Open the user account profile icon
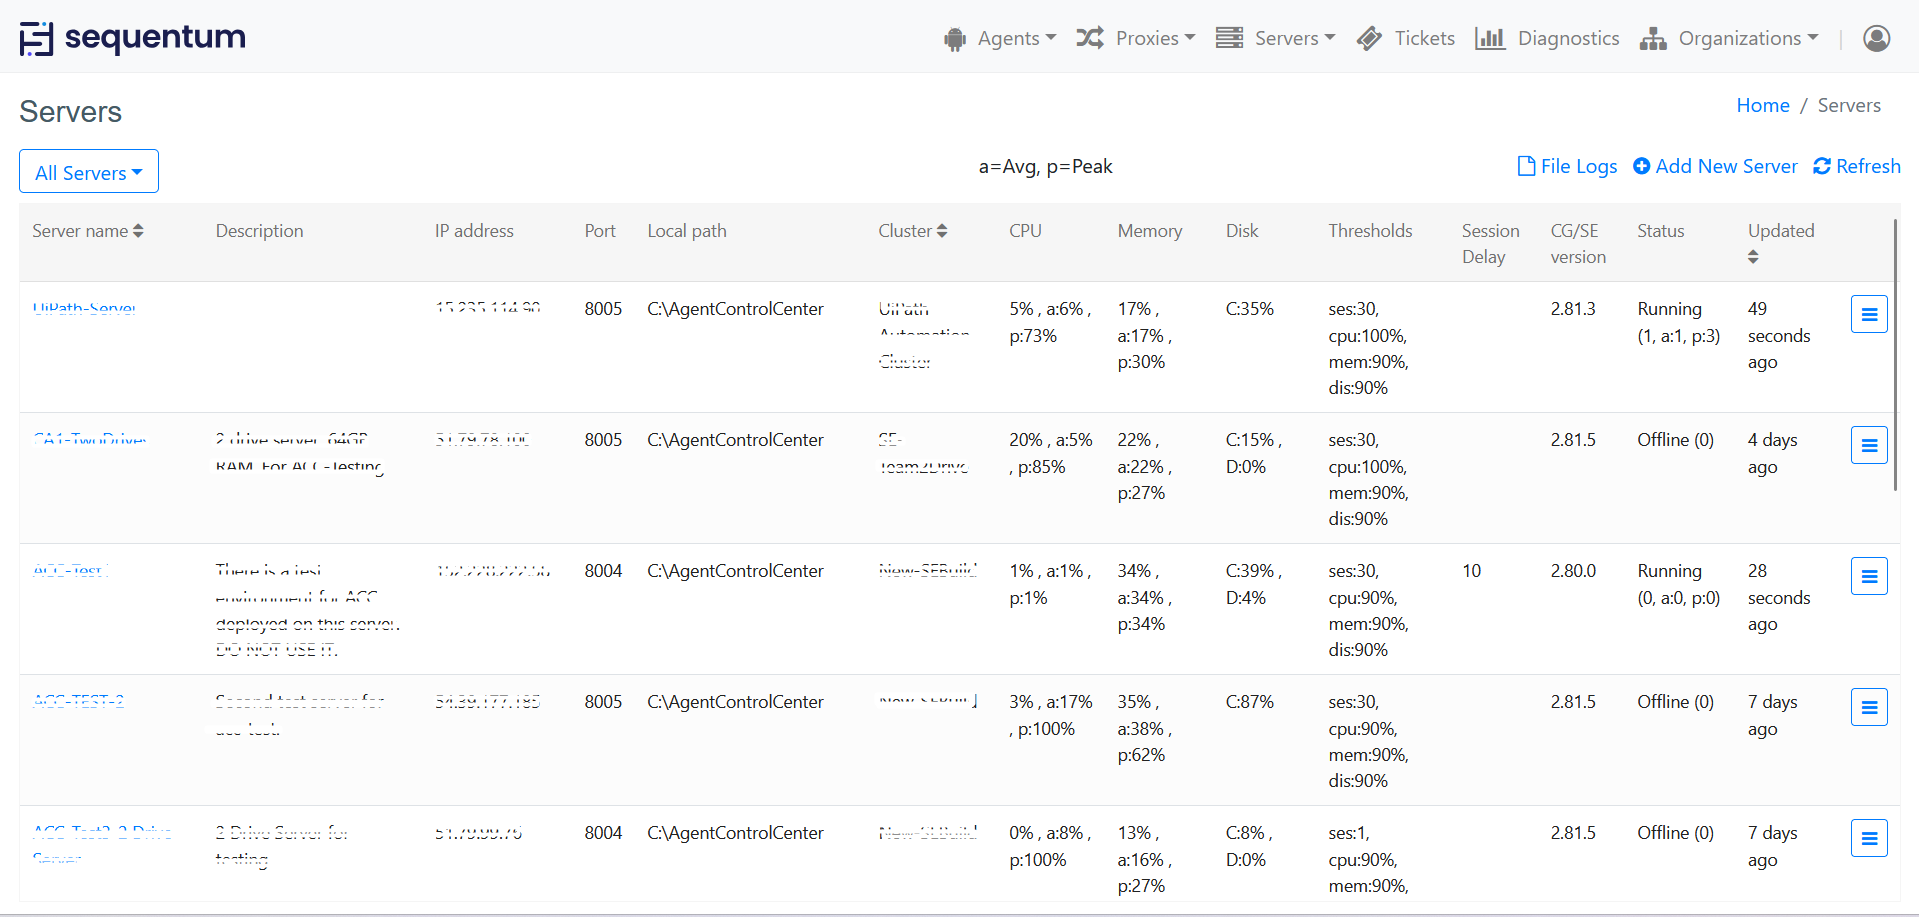This screenshot has width=1919, height=917. click(x=1876, y=38)
